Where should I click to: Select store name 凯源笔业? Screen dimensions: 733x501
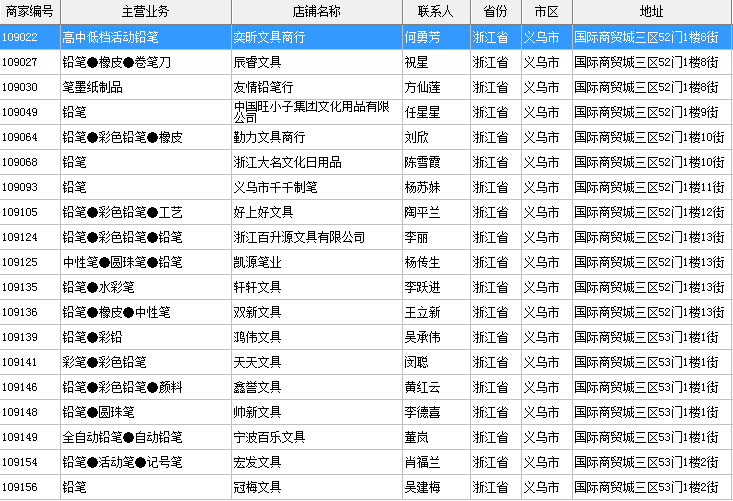pyautogui.click(x=257, y=262)
